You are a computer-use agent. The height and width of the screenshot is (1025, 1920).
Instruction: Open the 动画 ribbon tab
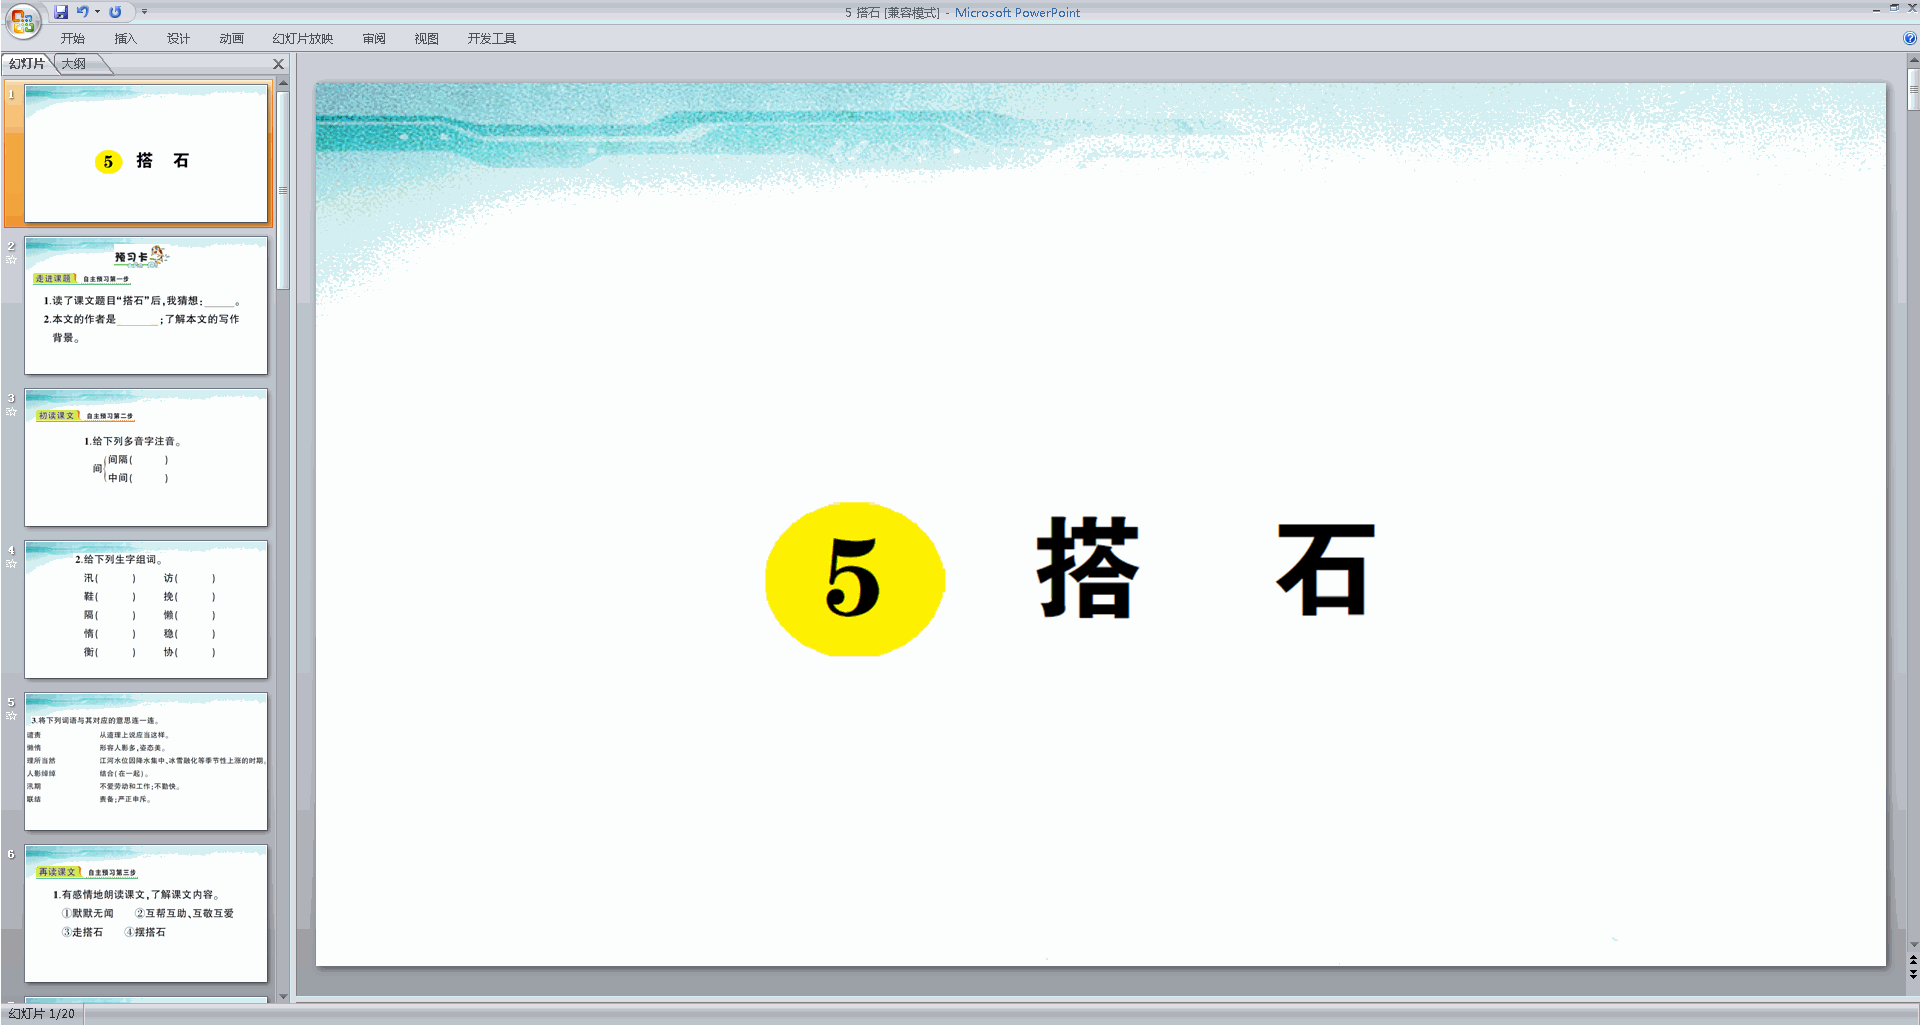(231, 38)
